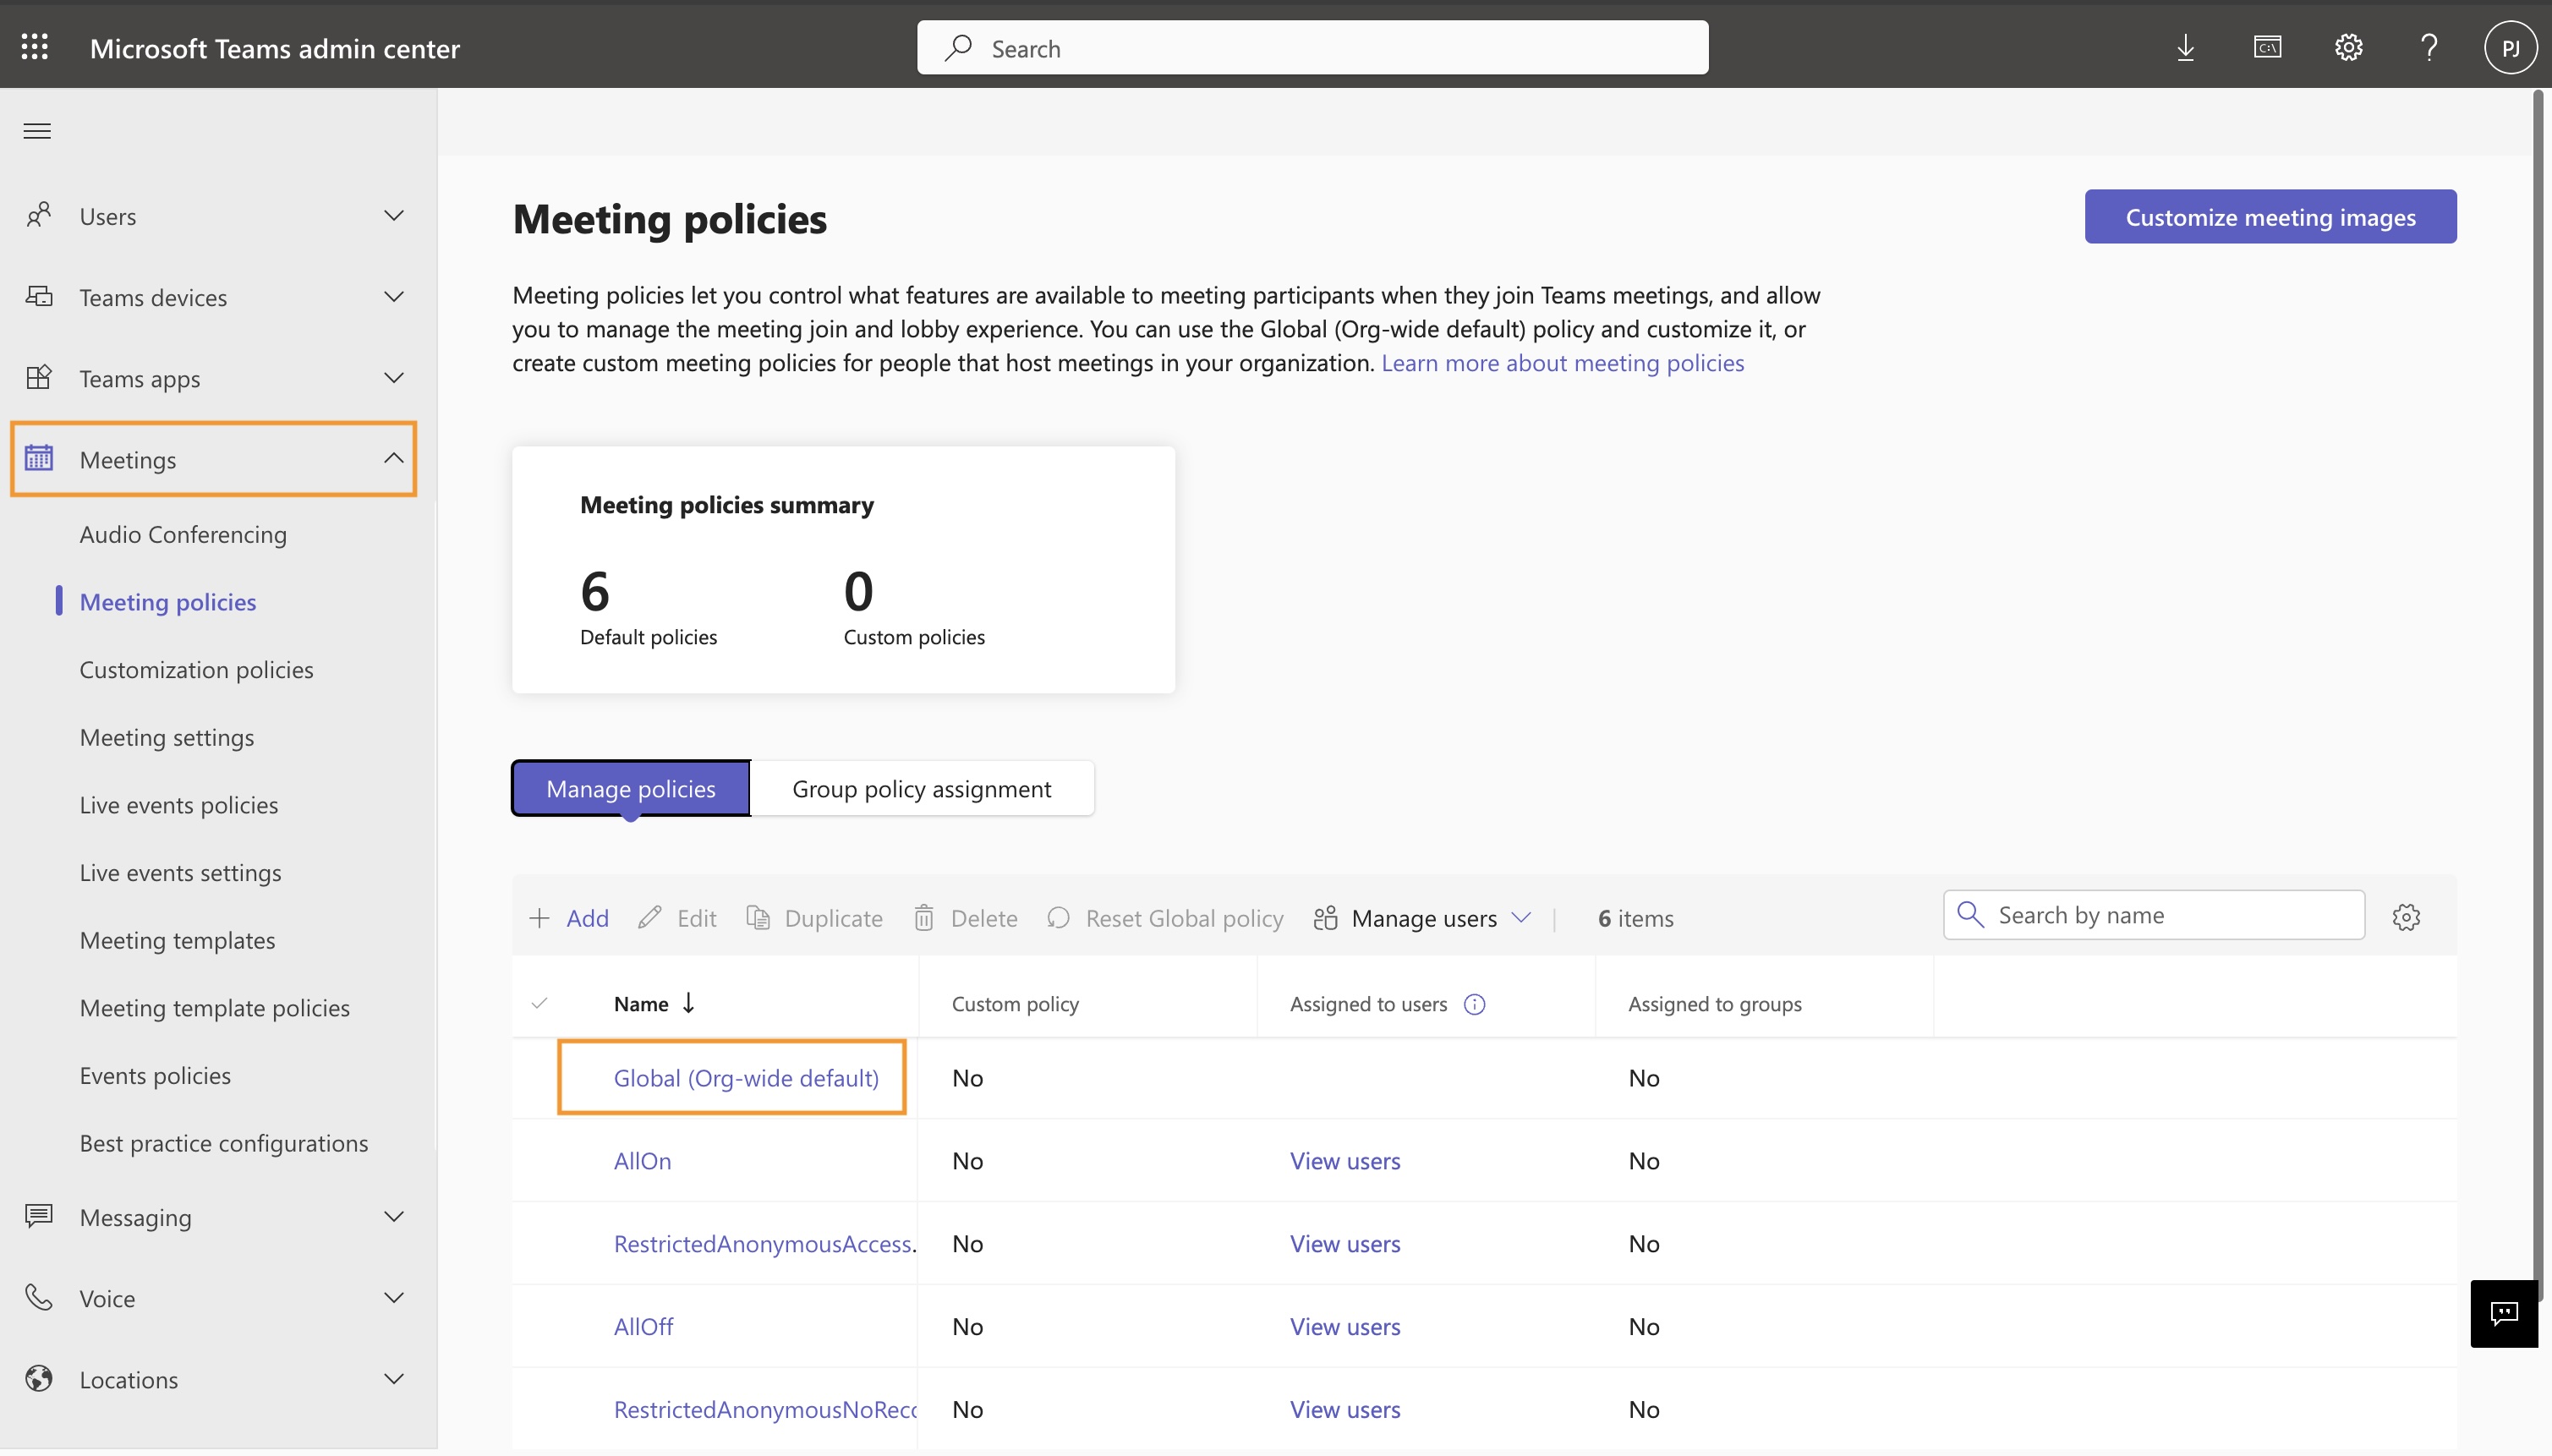Open the settings gear in header

click(2348, 47)
